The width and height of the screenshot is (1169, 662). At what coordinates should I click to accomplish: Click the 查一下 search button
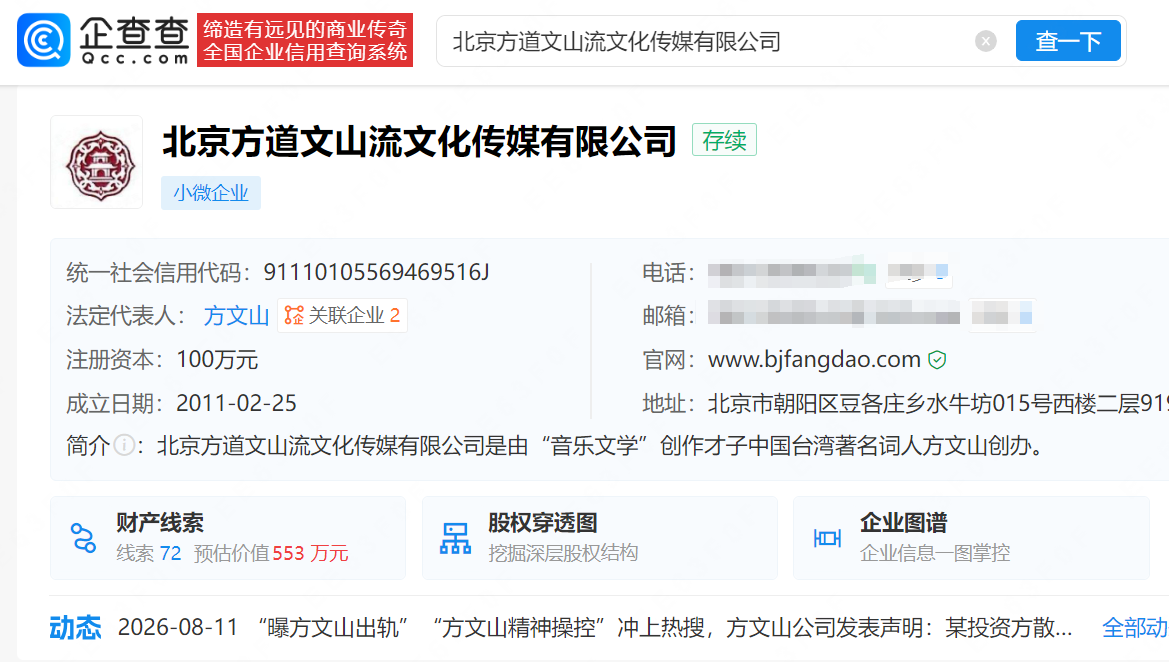pyautogui.click(x=1068, y=41)
